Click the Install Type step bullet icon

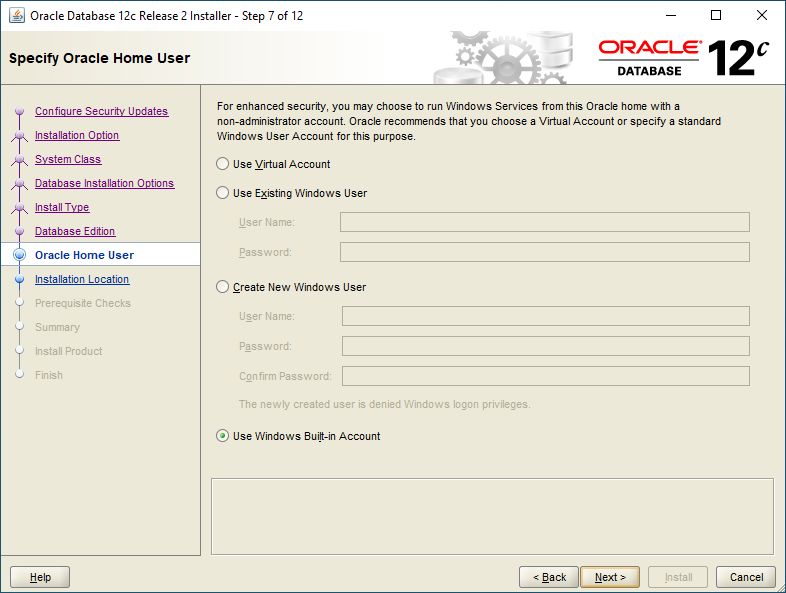[20, 207]
